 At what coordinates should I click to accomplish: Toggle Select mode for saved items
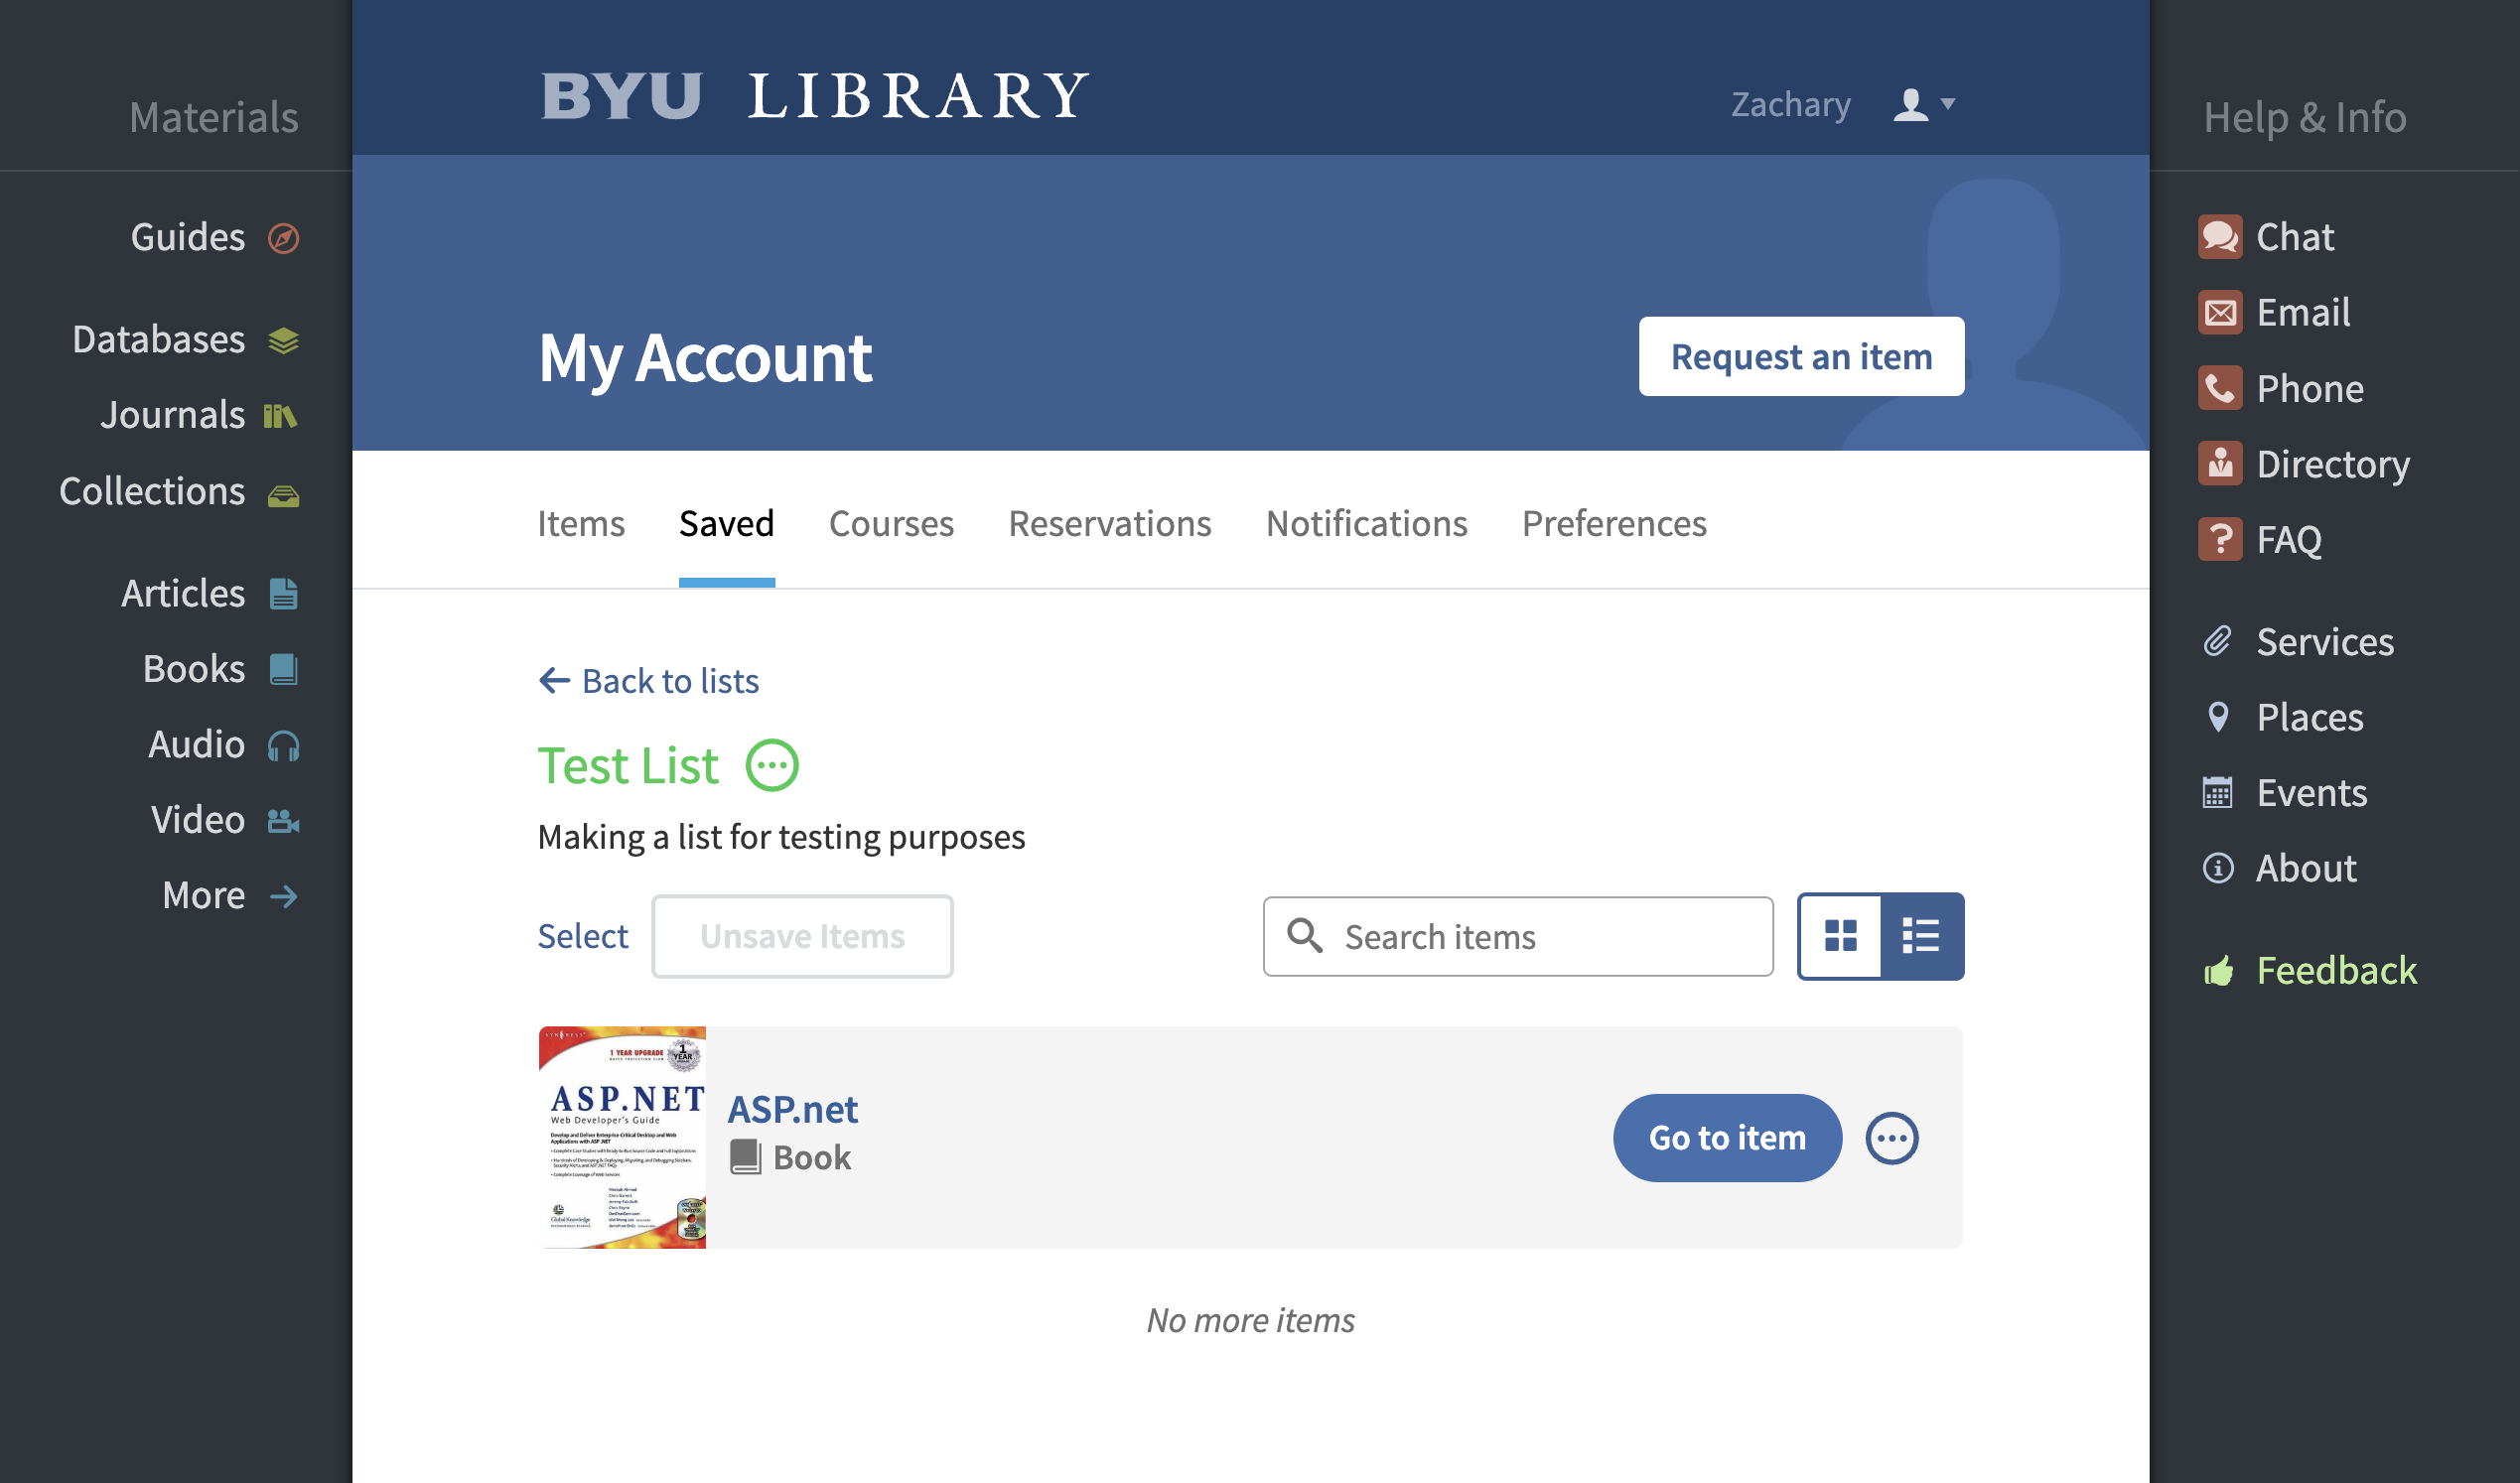[x=583, y=936]
